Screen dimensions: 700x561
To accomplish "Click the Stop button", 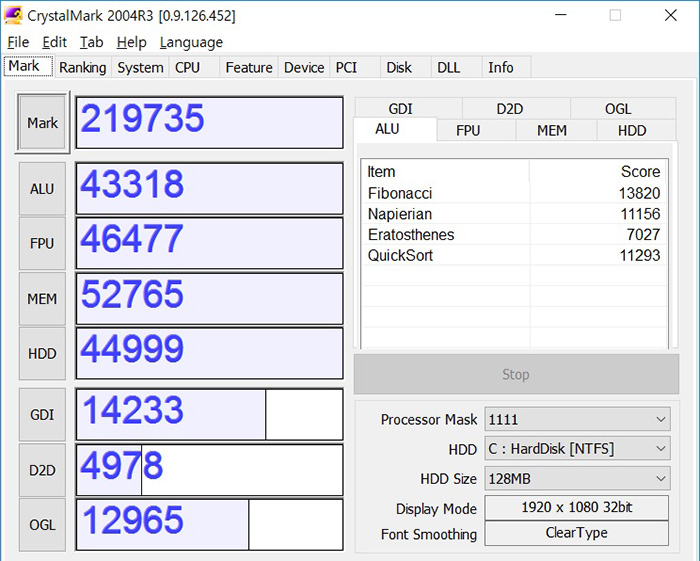I will [516, 374].
